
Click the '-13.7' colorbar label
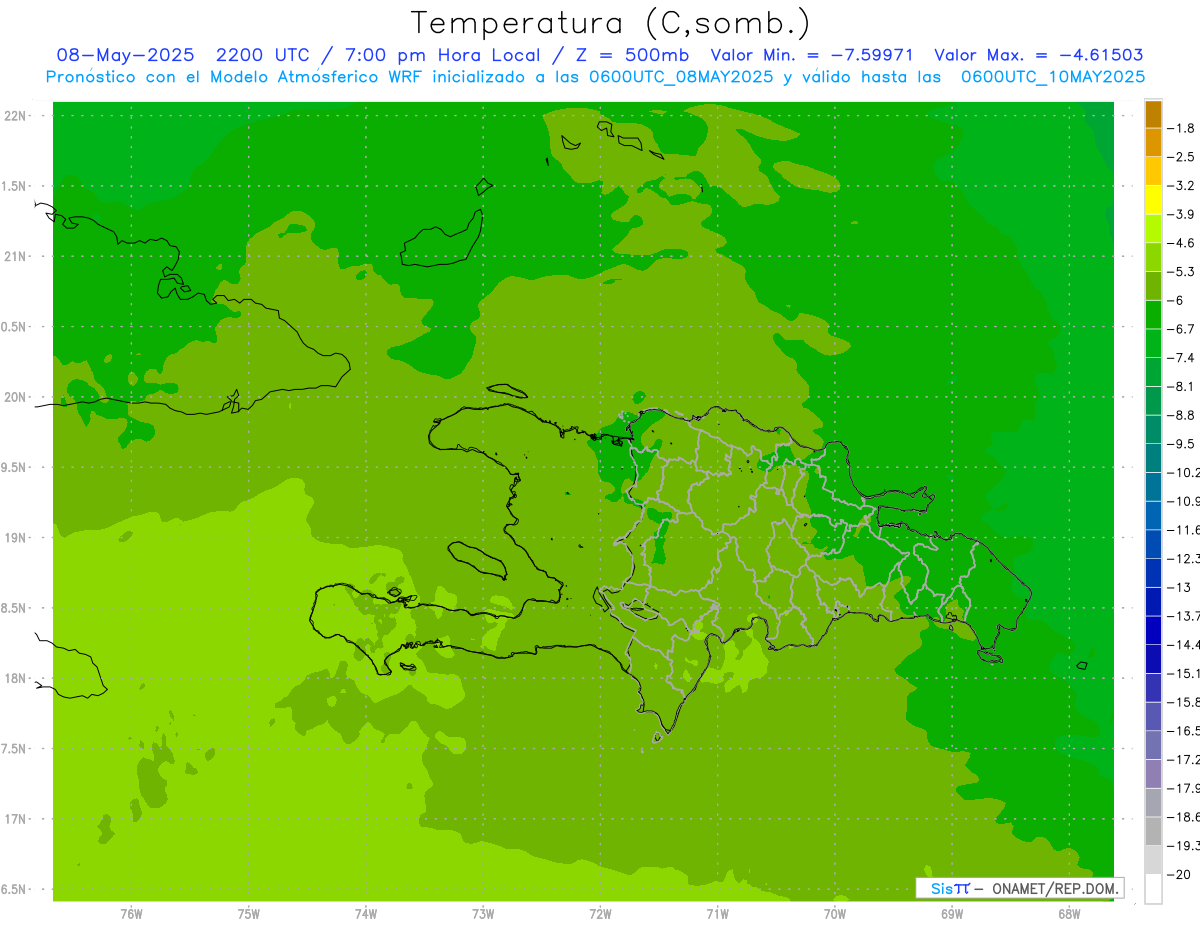(x=1183, y=616)
